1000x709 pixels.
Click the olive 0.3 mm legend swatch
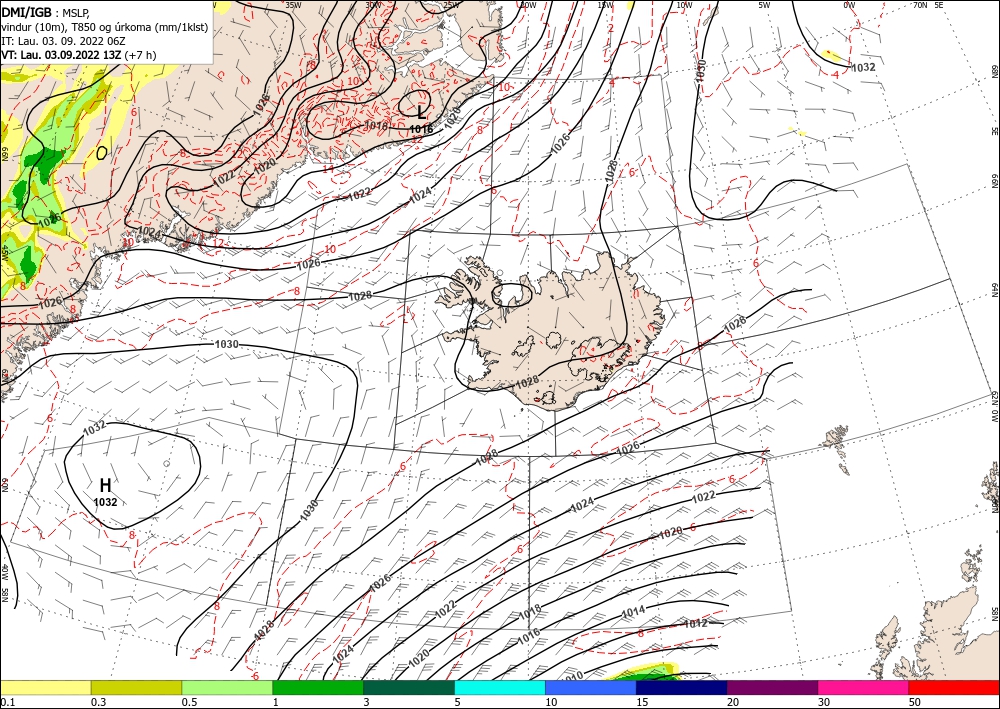coord(136,687)
